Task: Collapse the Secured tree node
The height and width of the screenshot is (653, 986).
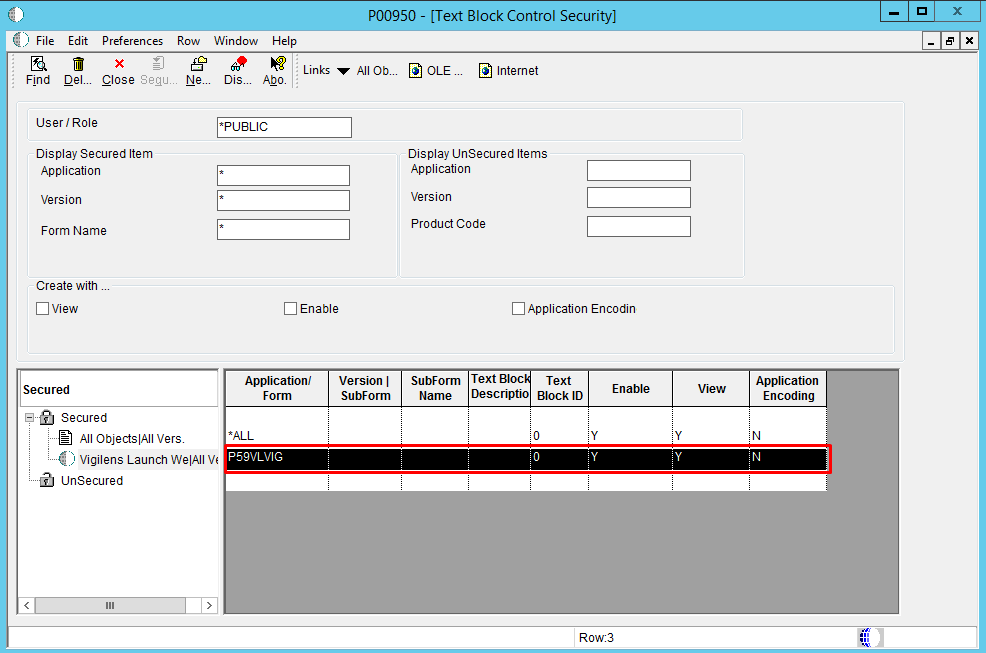Action: 30,418
